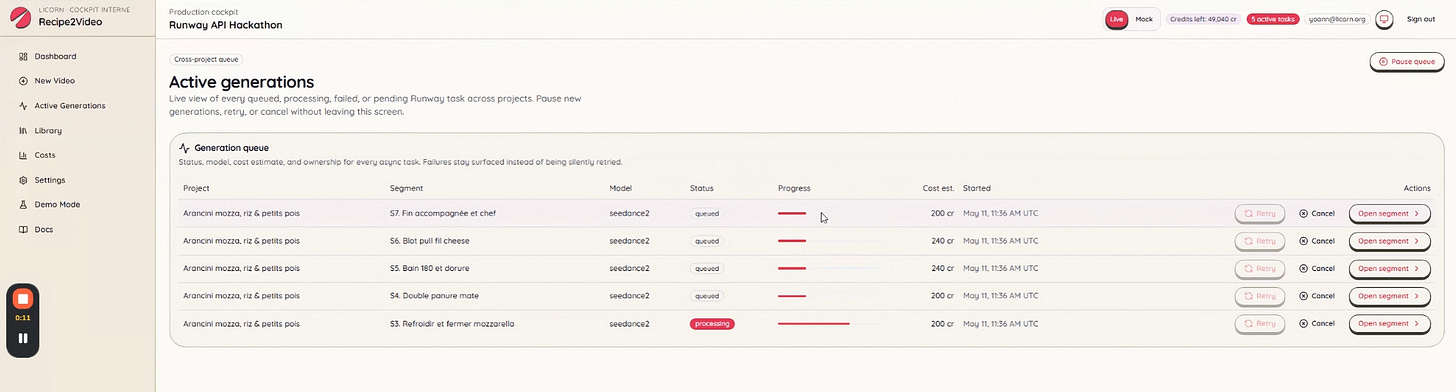Viewport: 1456px width, 392px height.
Task: Click the Status column header
Action: coord(701,188)
